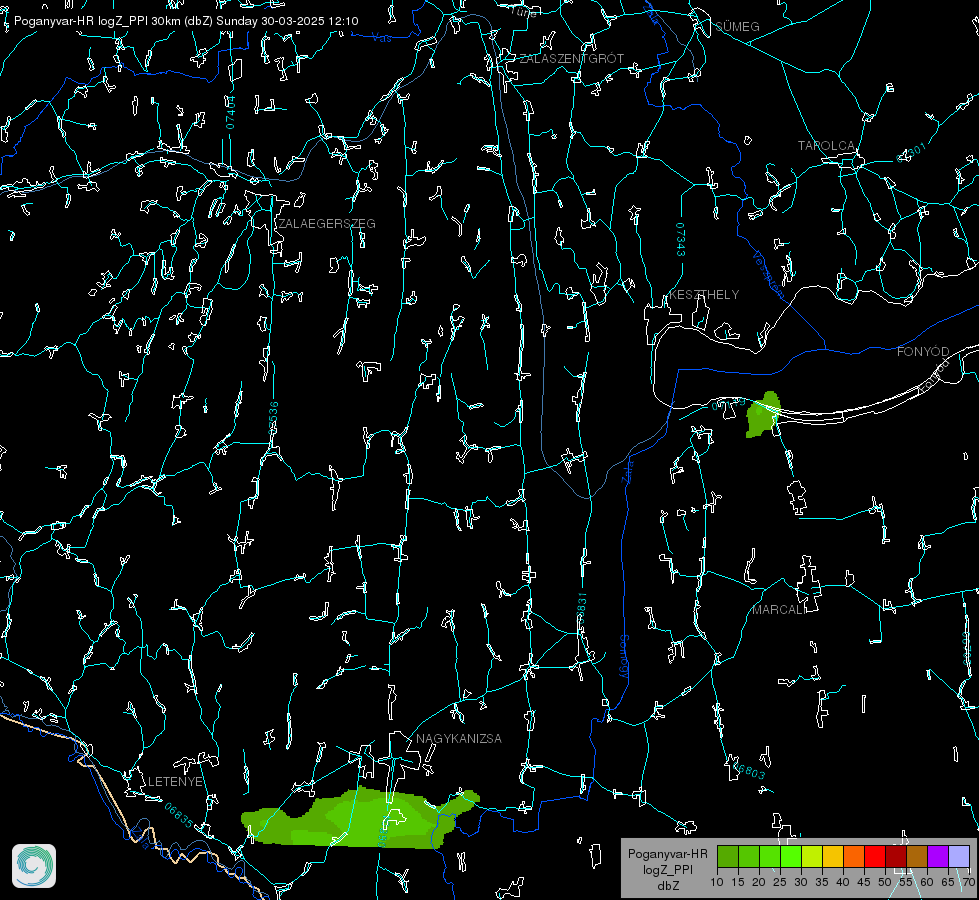Click the legend scale number 70

tap(968, 882)
